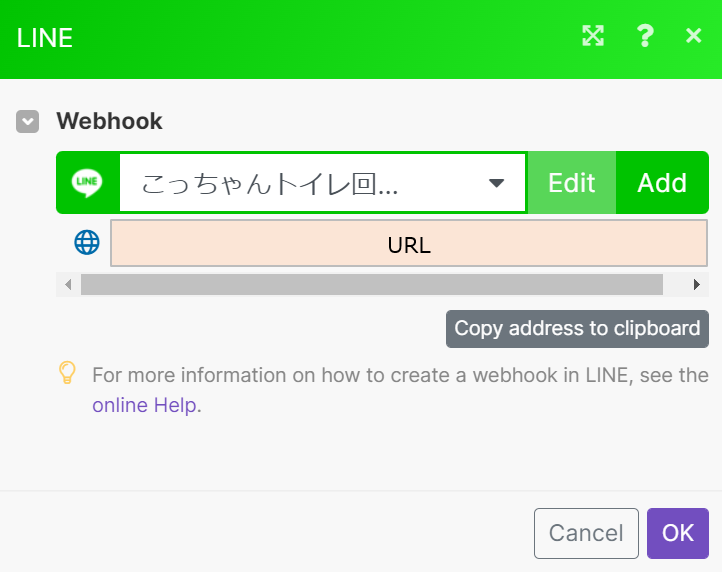Viewport: 722px width, 572px height.
Task: Click the fullscreen expand arrows icon
Action: coord(593,36)
